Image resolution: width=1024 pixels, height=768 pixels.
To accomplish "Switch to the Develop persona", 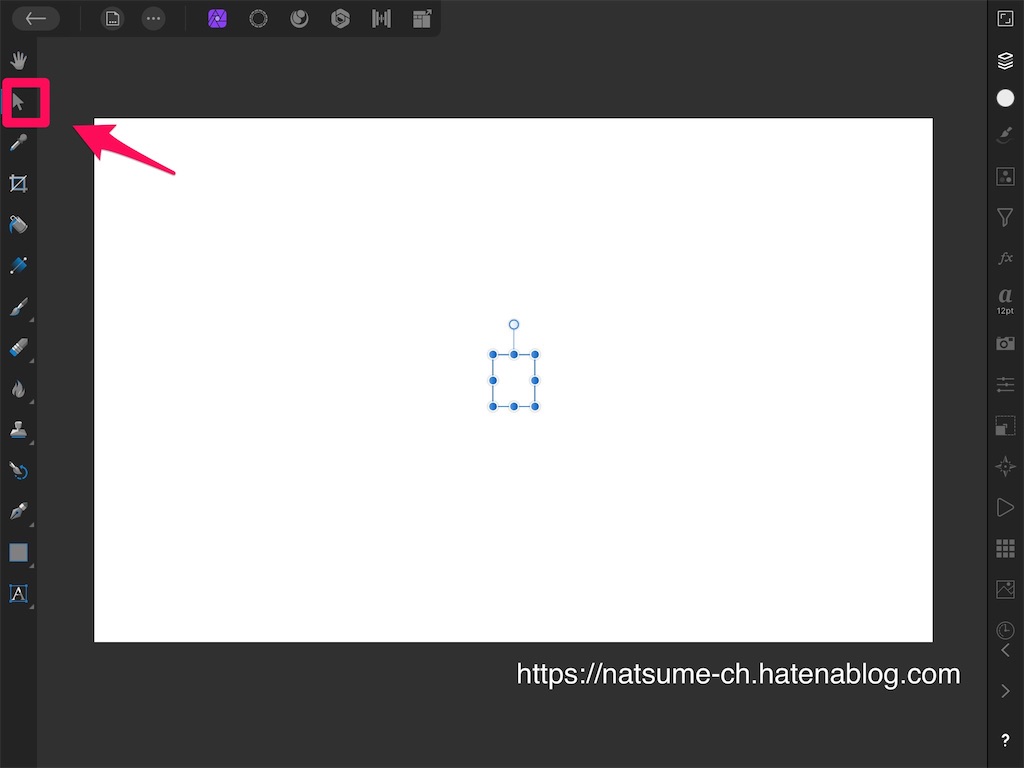I will (340, 18).
